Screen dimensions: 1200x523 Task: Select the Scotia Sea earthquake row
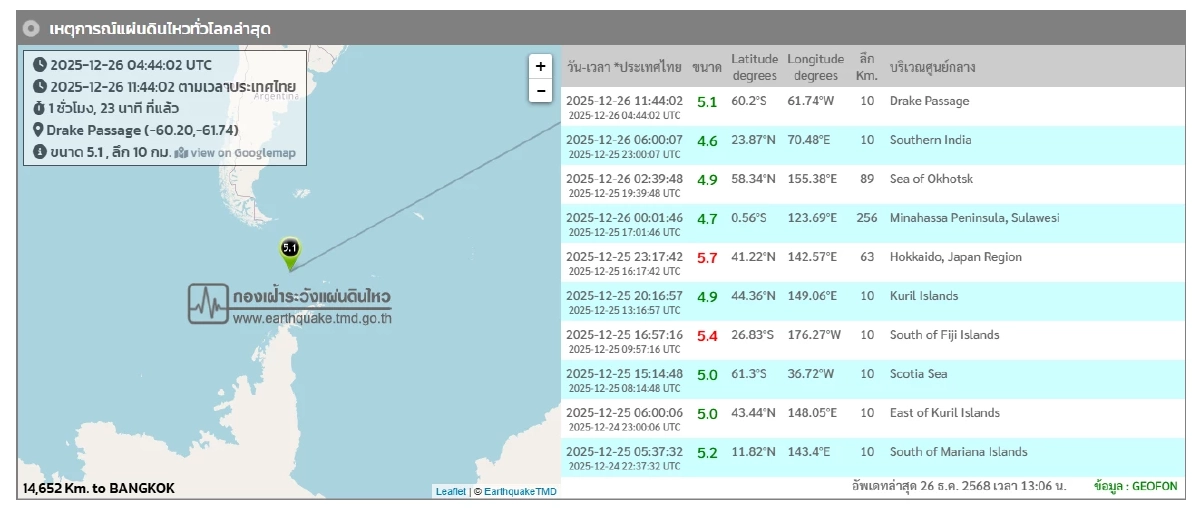pyautogui.click(x=870, y=380)
